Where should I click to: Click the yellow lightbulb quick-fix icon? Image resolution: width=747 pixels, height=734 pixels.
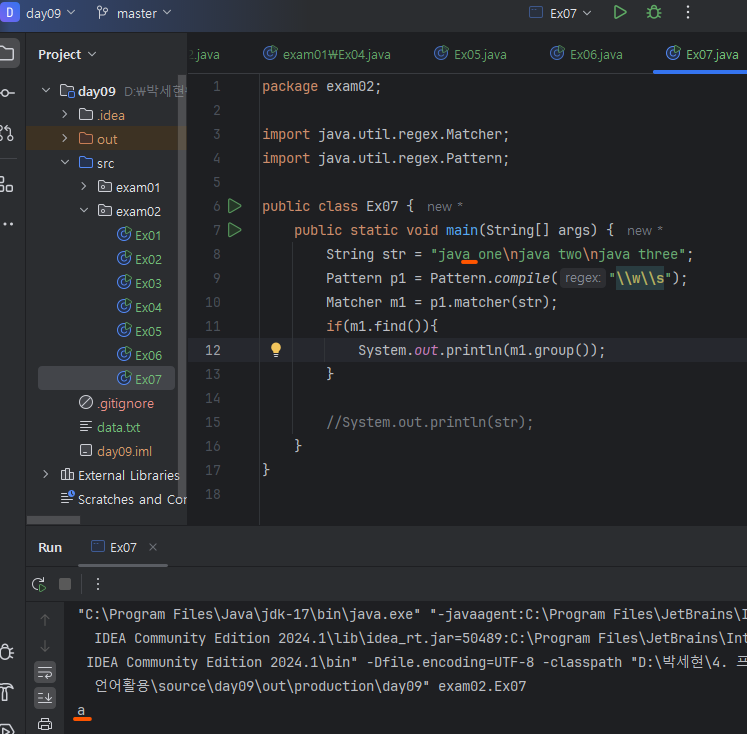coord(276,350)
